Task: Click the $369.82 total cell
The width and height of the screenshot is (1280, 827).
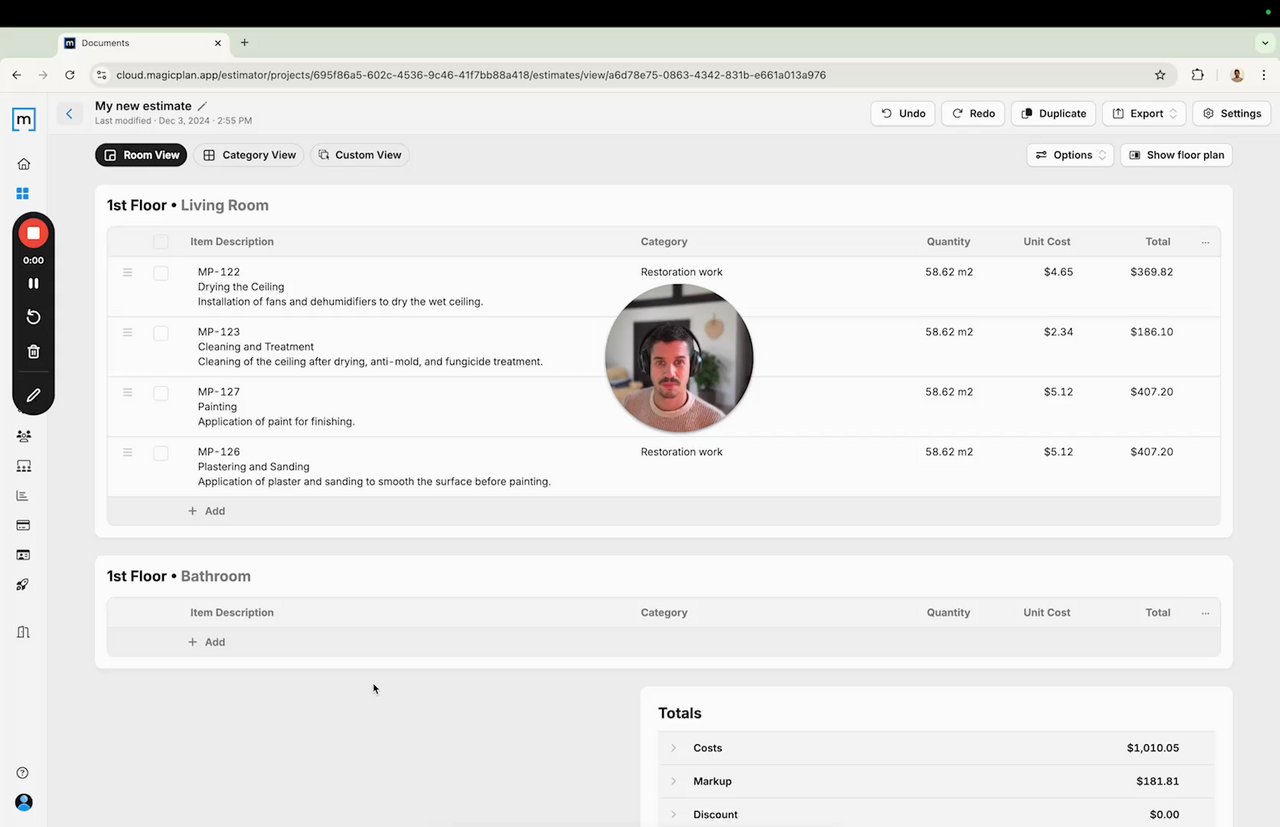Action: 1151,272
